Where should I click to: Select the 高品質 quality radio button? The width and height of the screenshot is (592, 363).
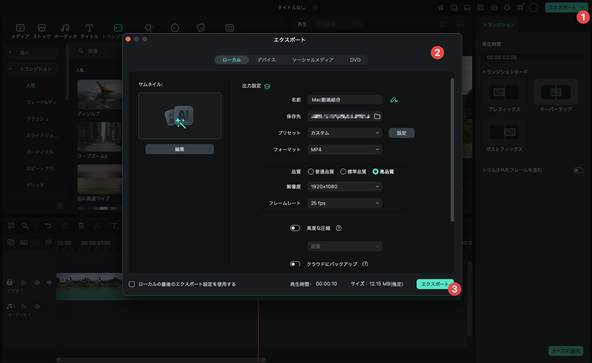click(x=375, y=171)
